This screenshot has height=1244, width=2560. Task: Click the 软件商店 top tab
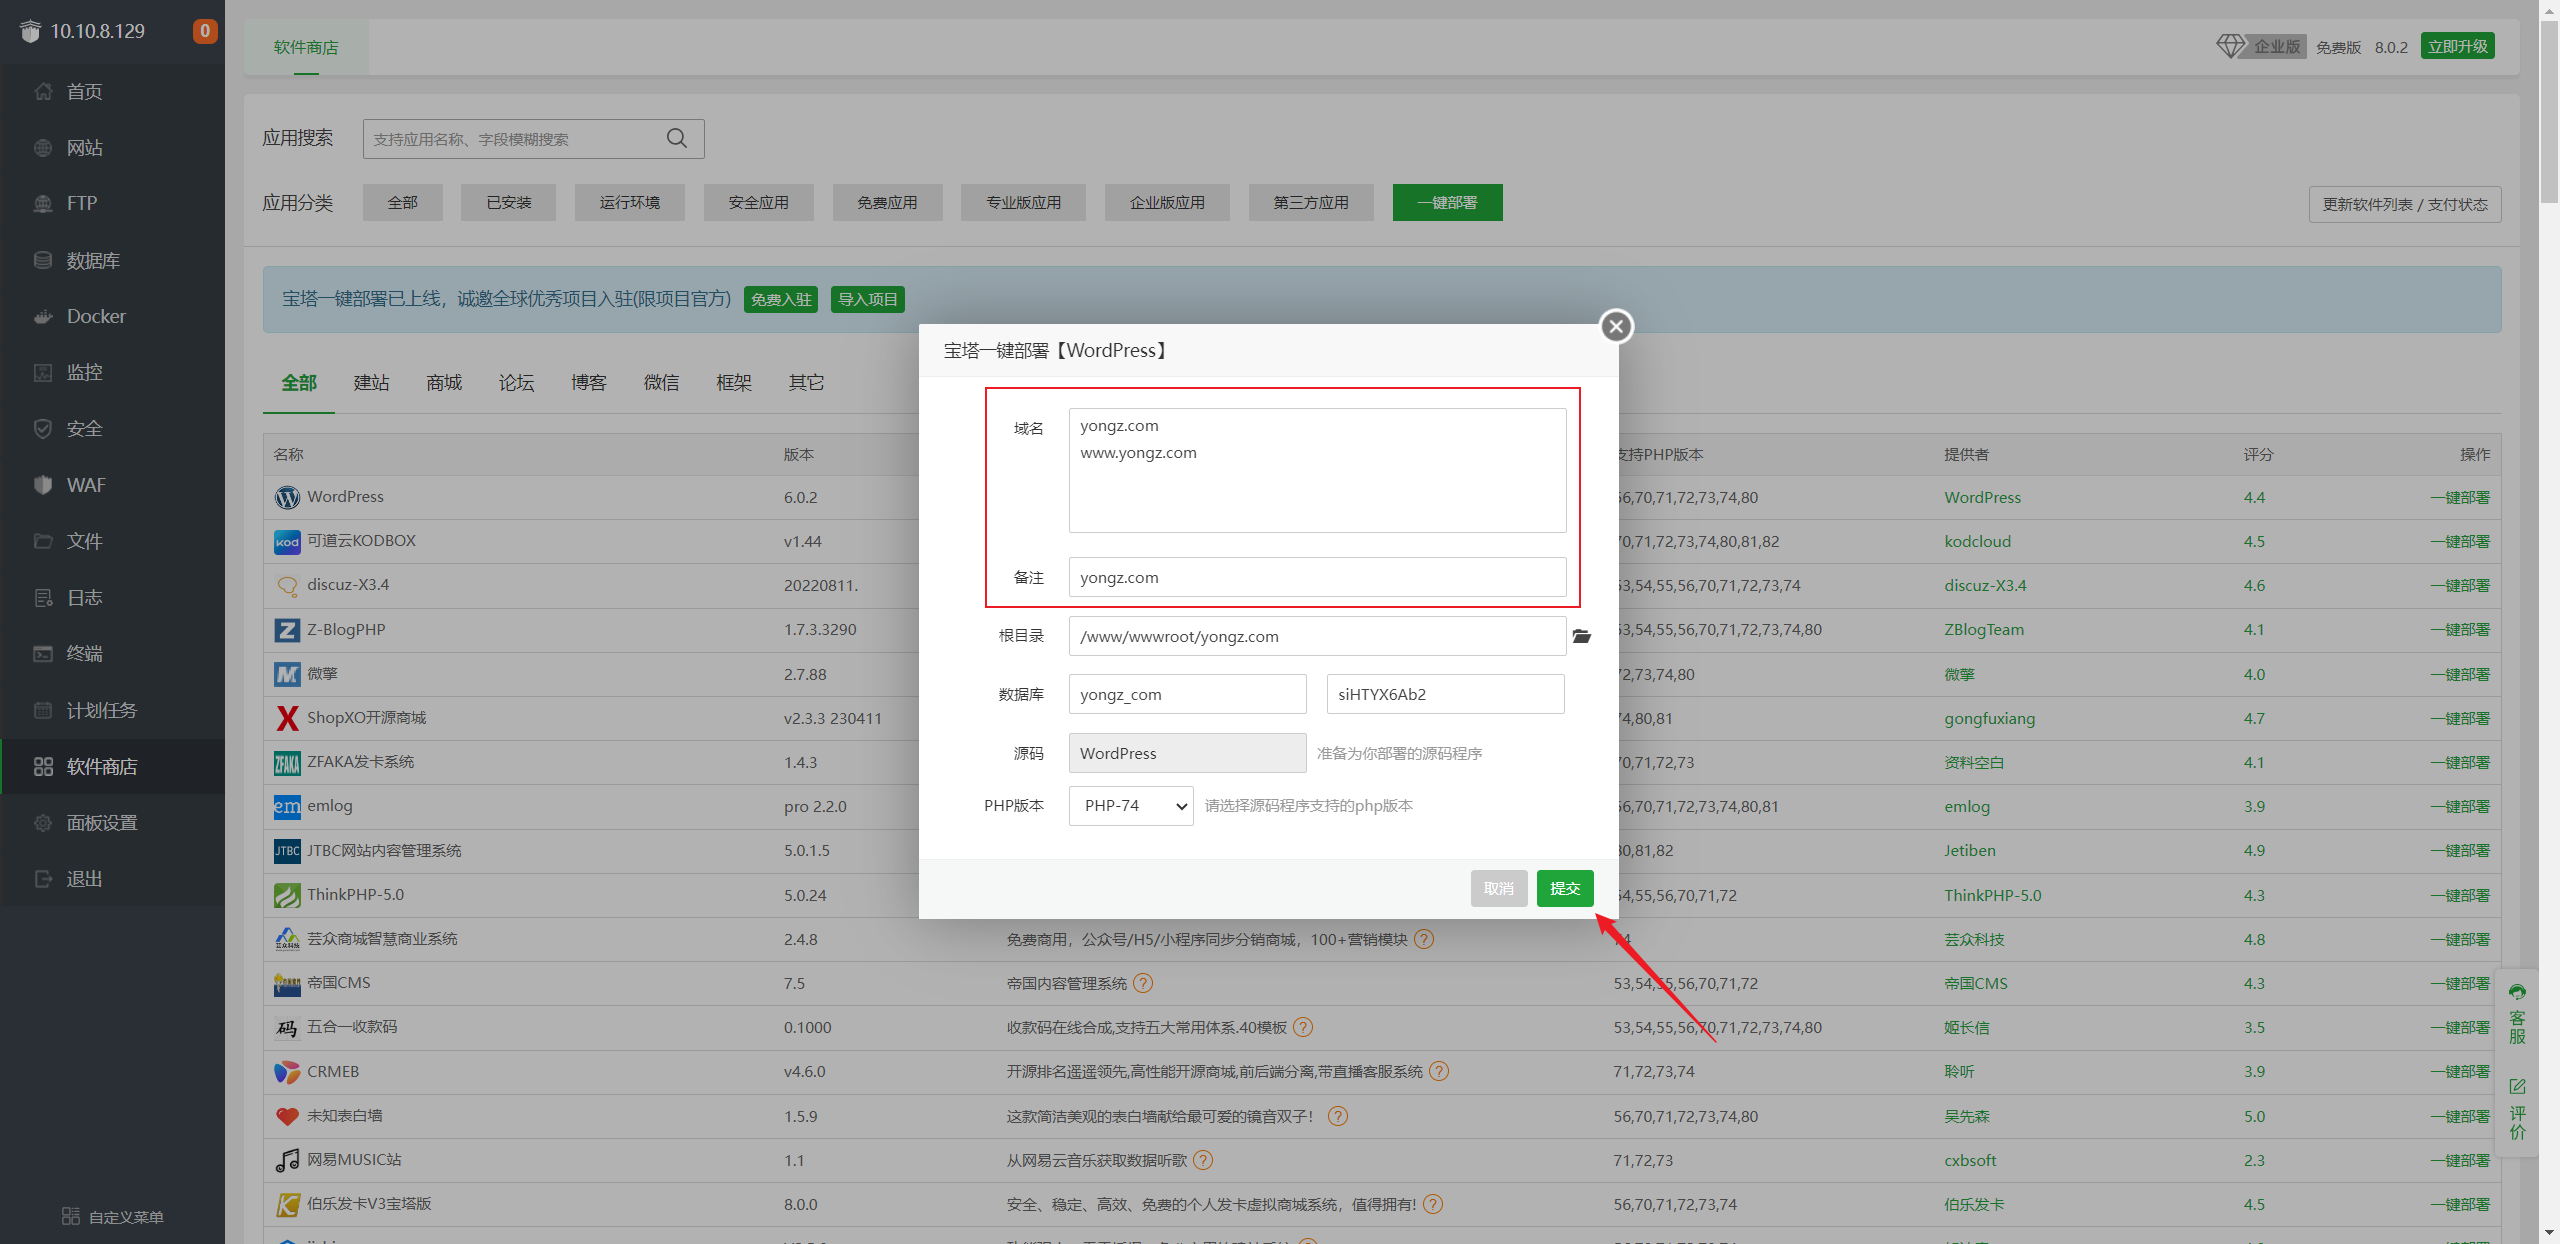306,47
